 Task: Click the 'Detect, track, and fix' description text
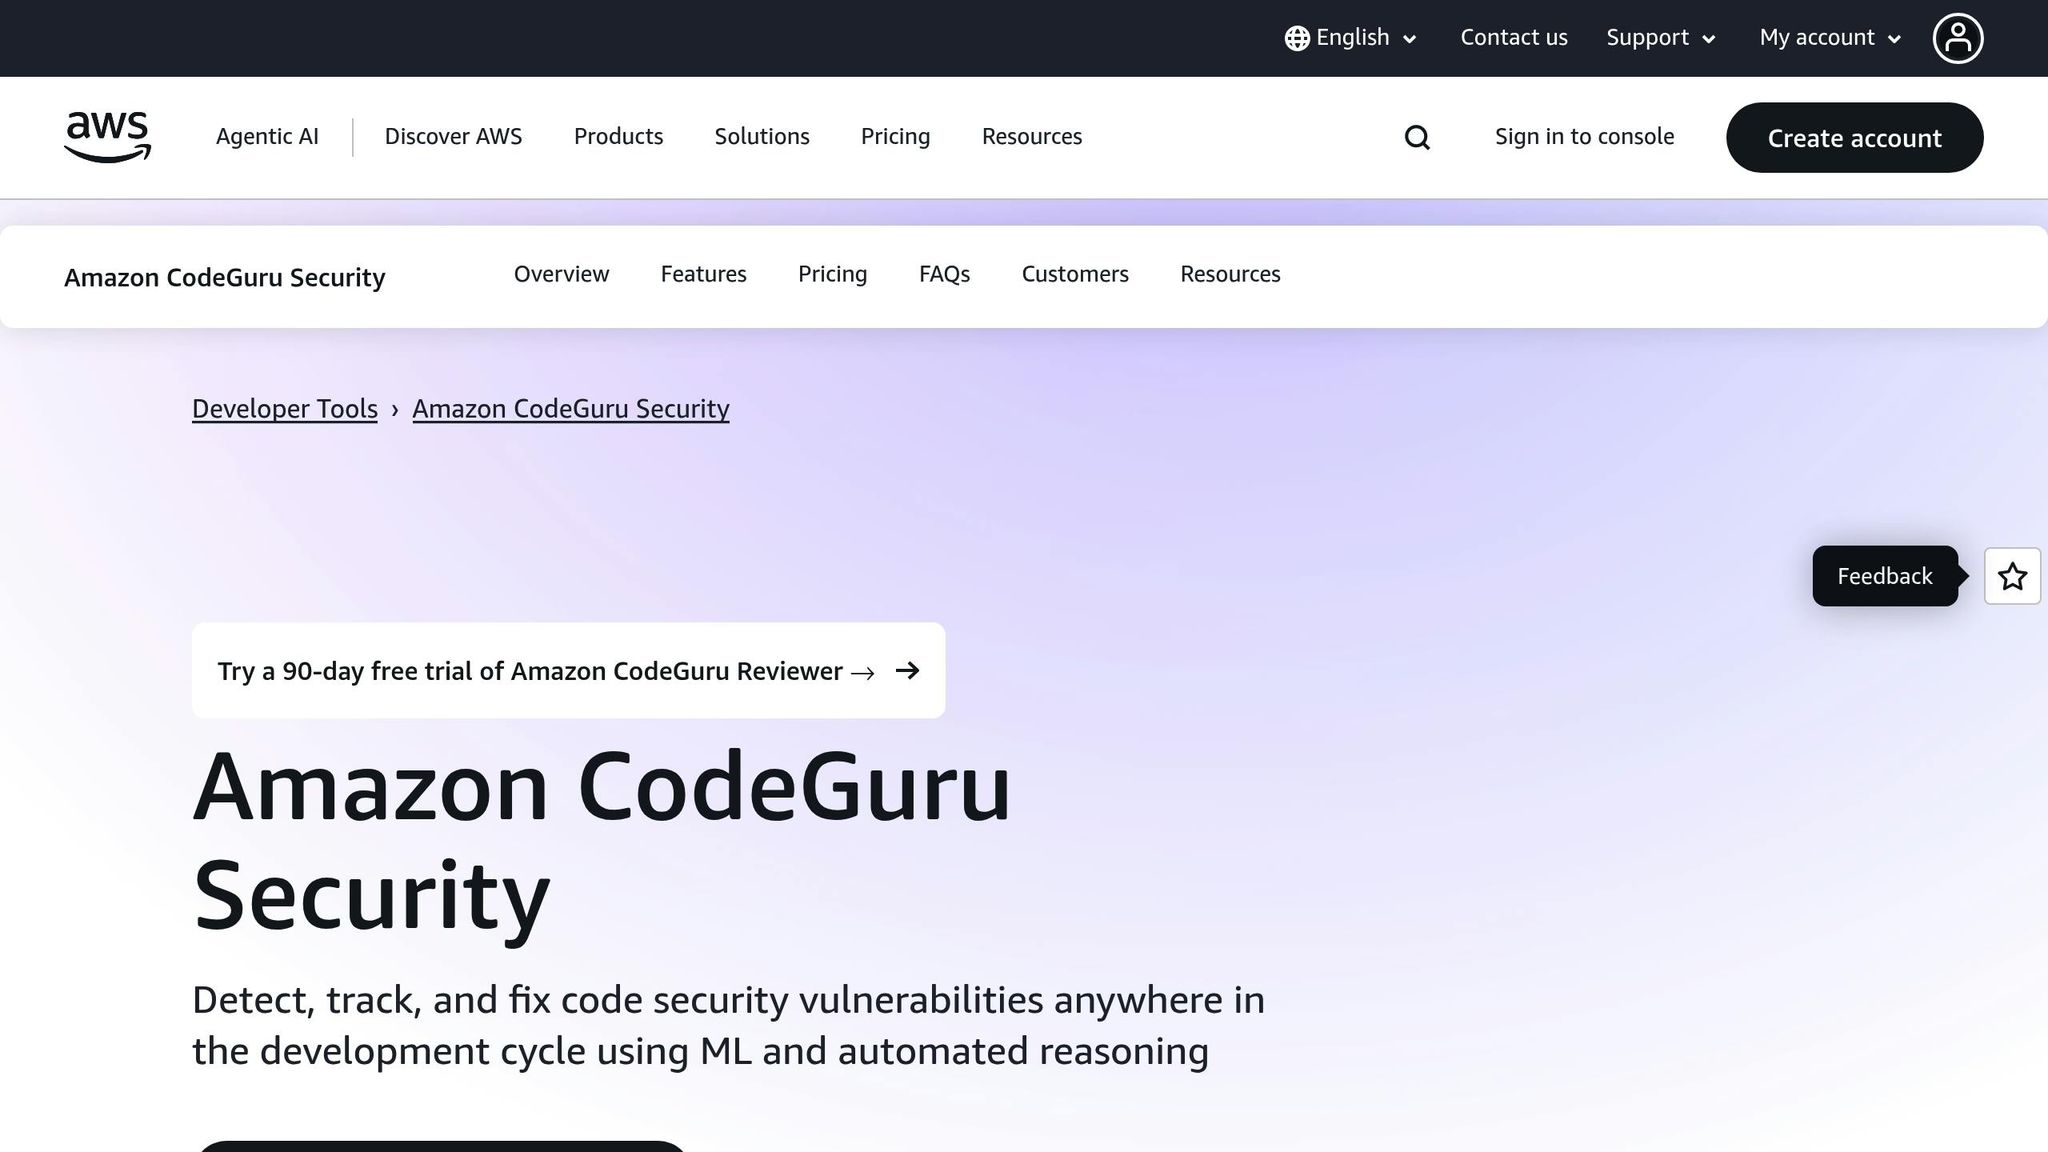pos(728,1025)
